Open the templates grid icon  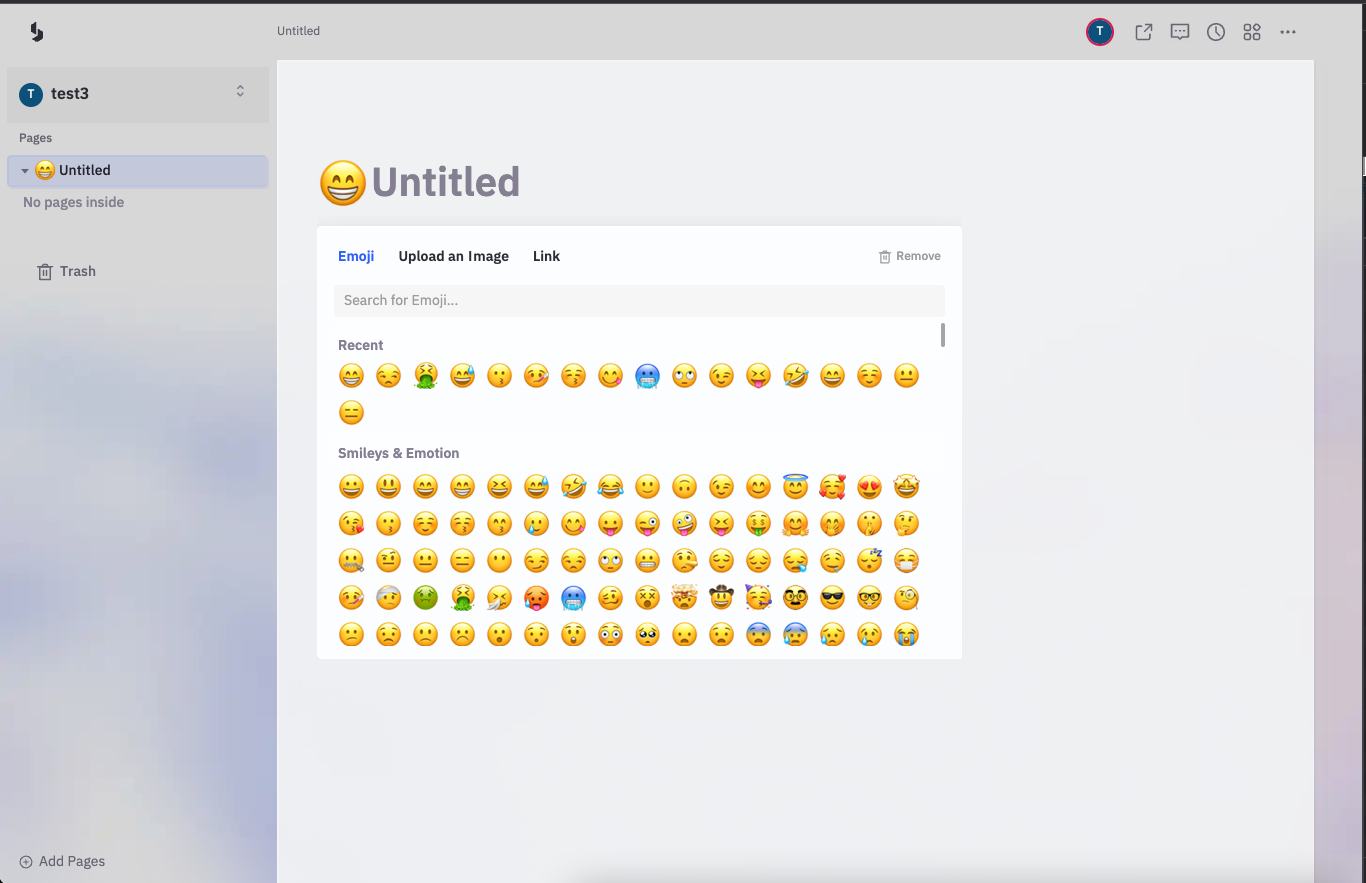(x=1251, y=31)
